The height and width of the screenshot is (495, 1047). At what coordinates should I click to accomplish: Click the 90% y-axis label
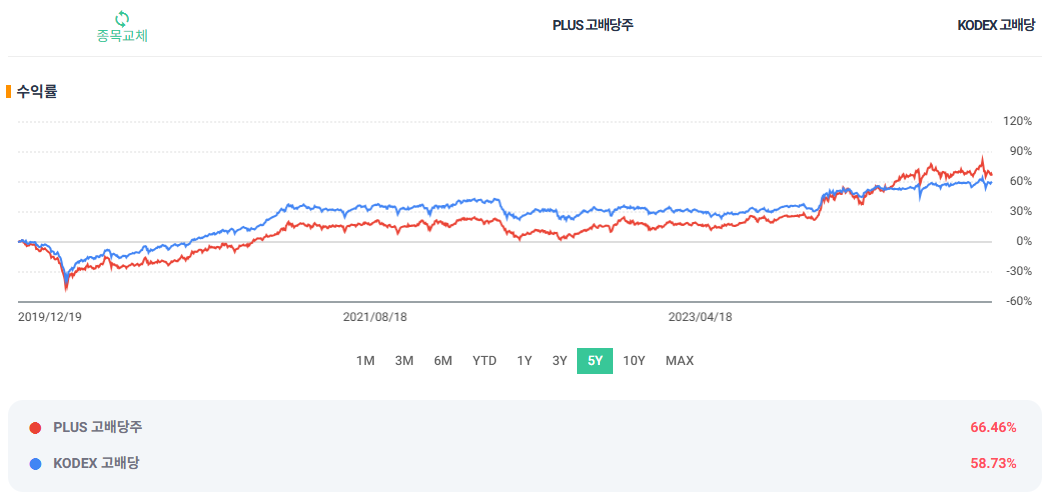click(x=1021, y=152)
